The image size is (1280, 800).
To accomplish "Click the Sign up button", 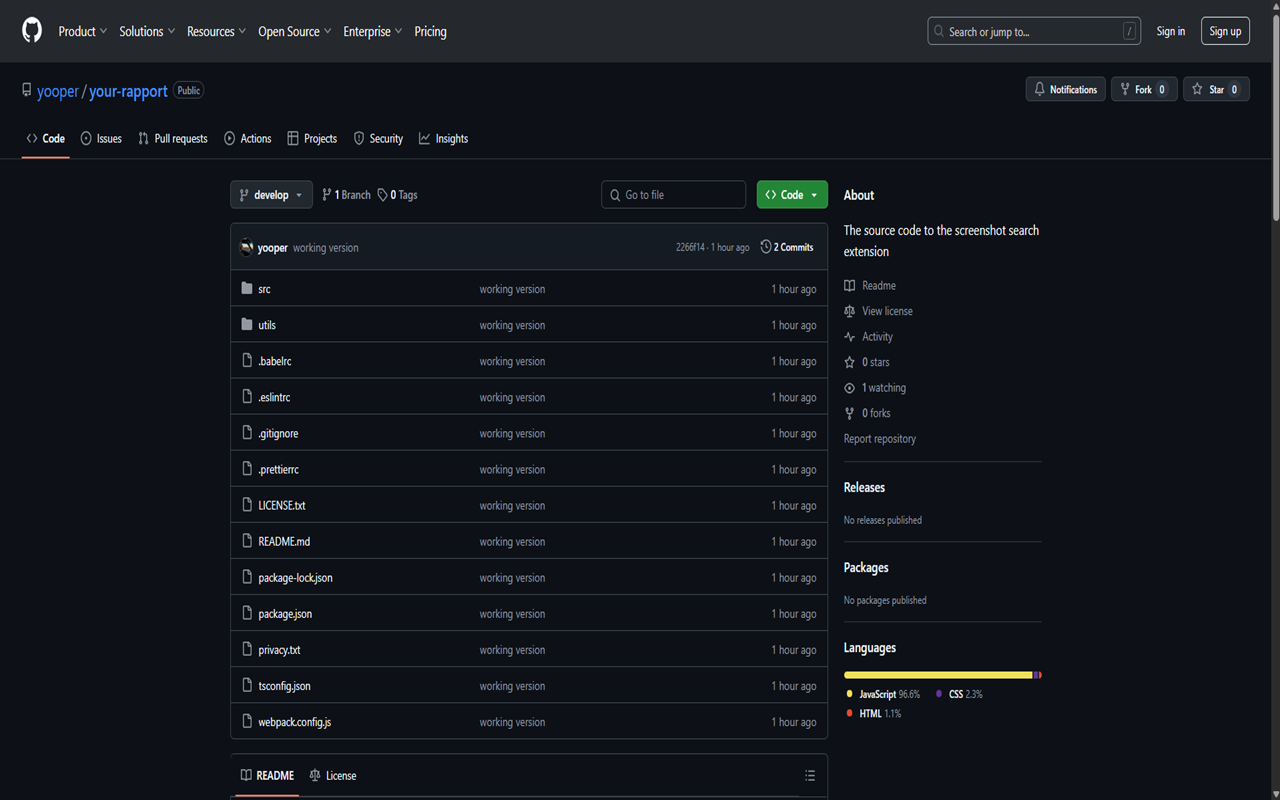I will pyautogui.click(x=1225, y=32).
